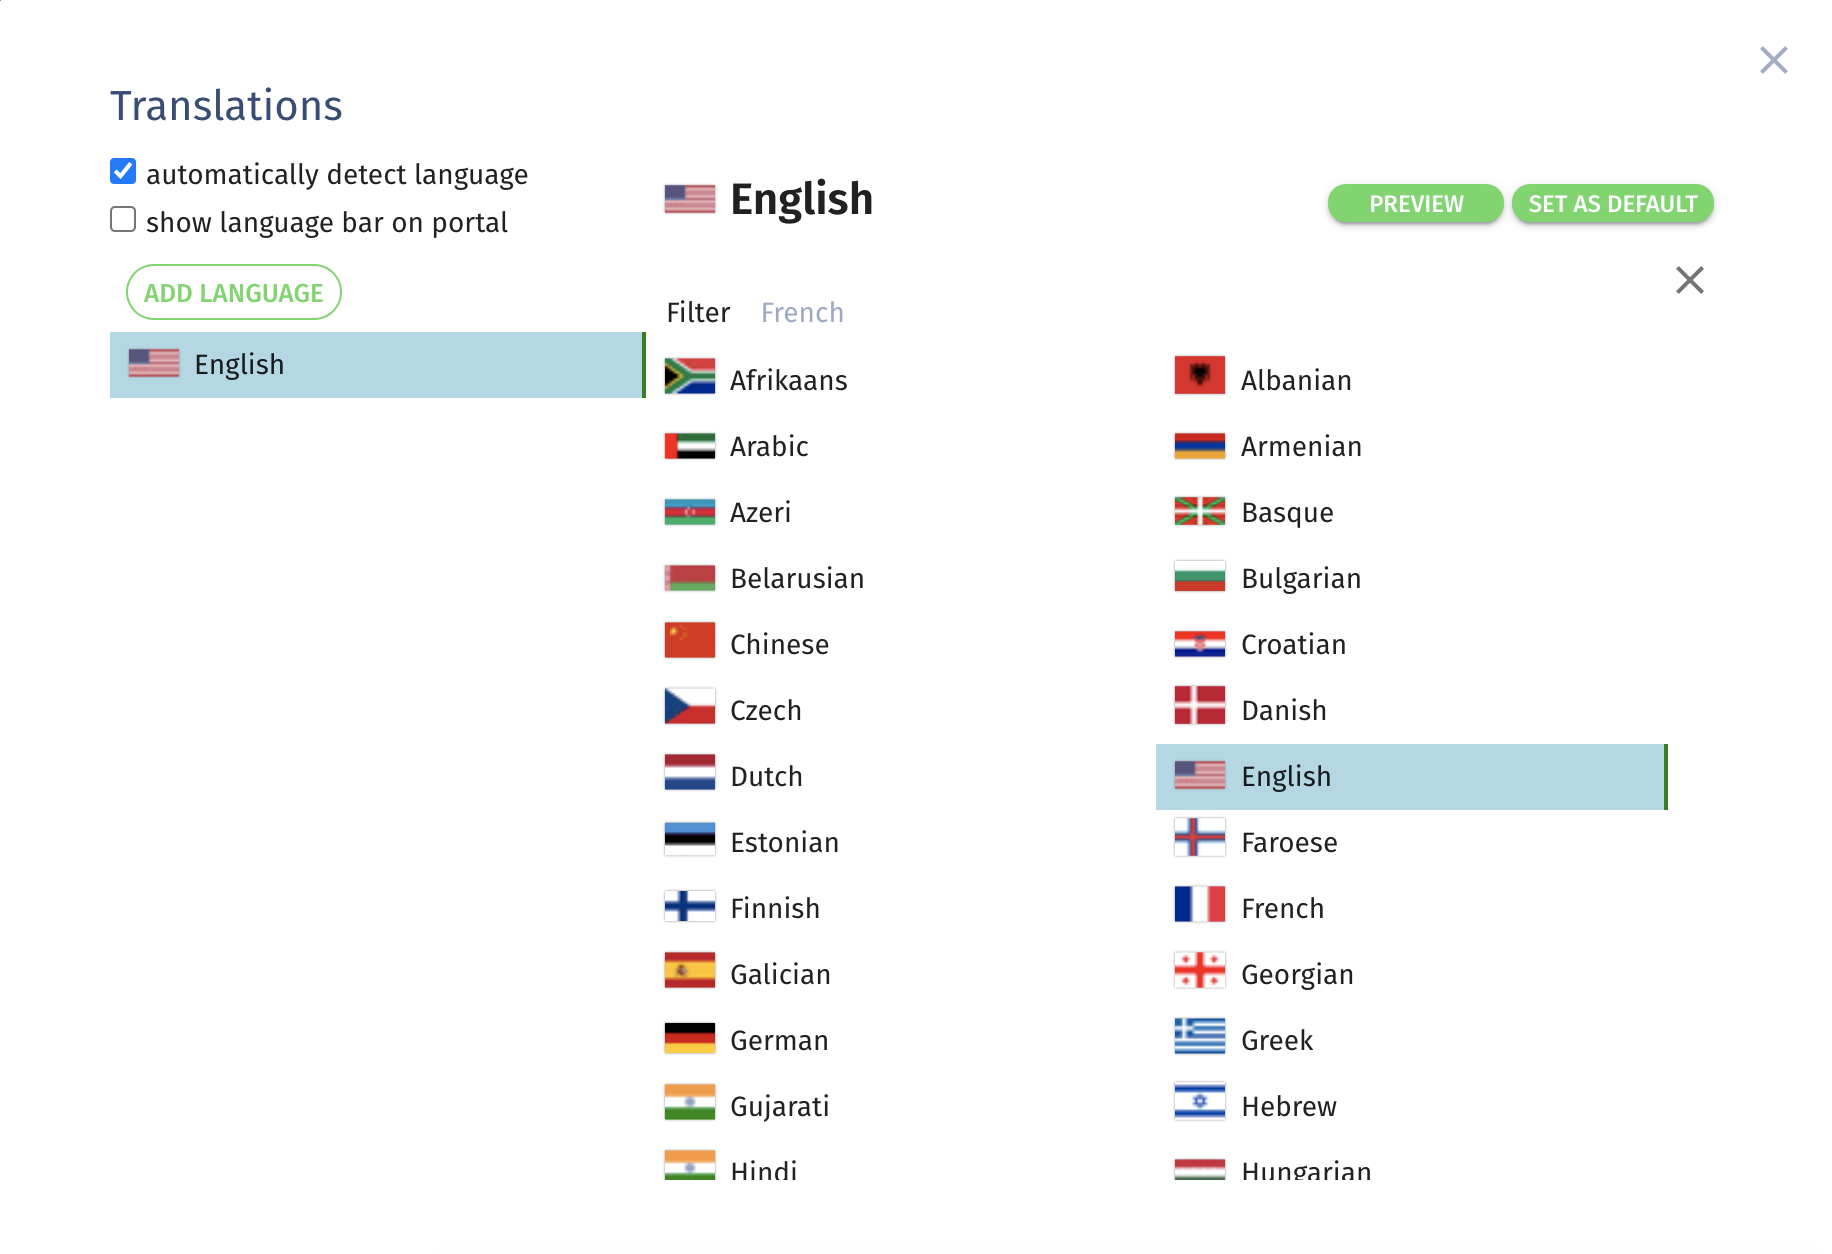Click the SET AS DEFAULT button

pyautogui.click(x=1613, y=204)
